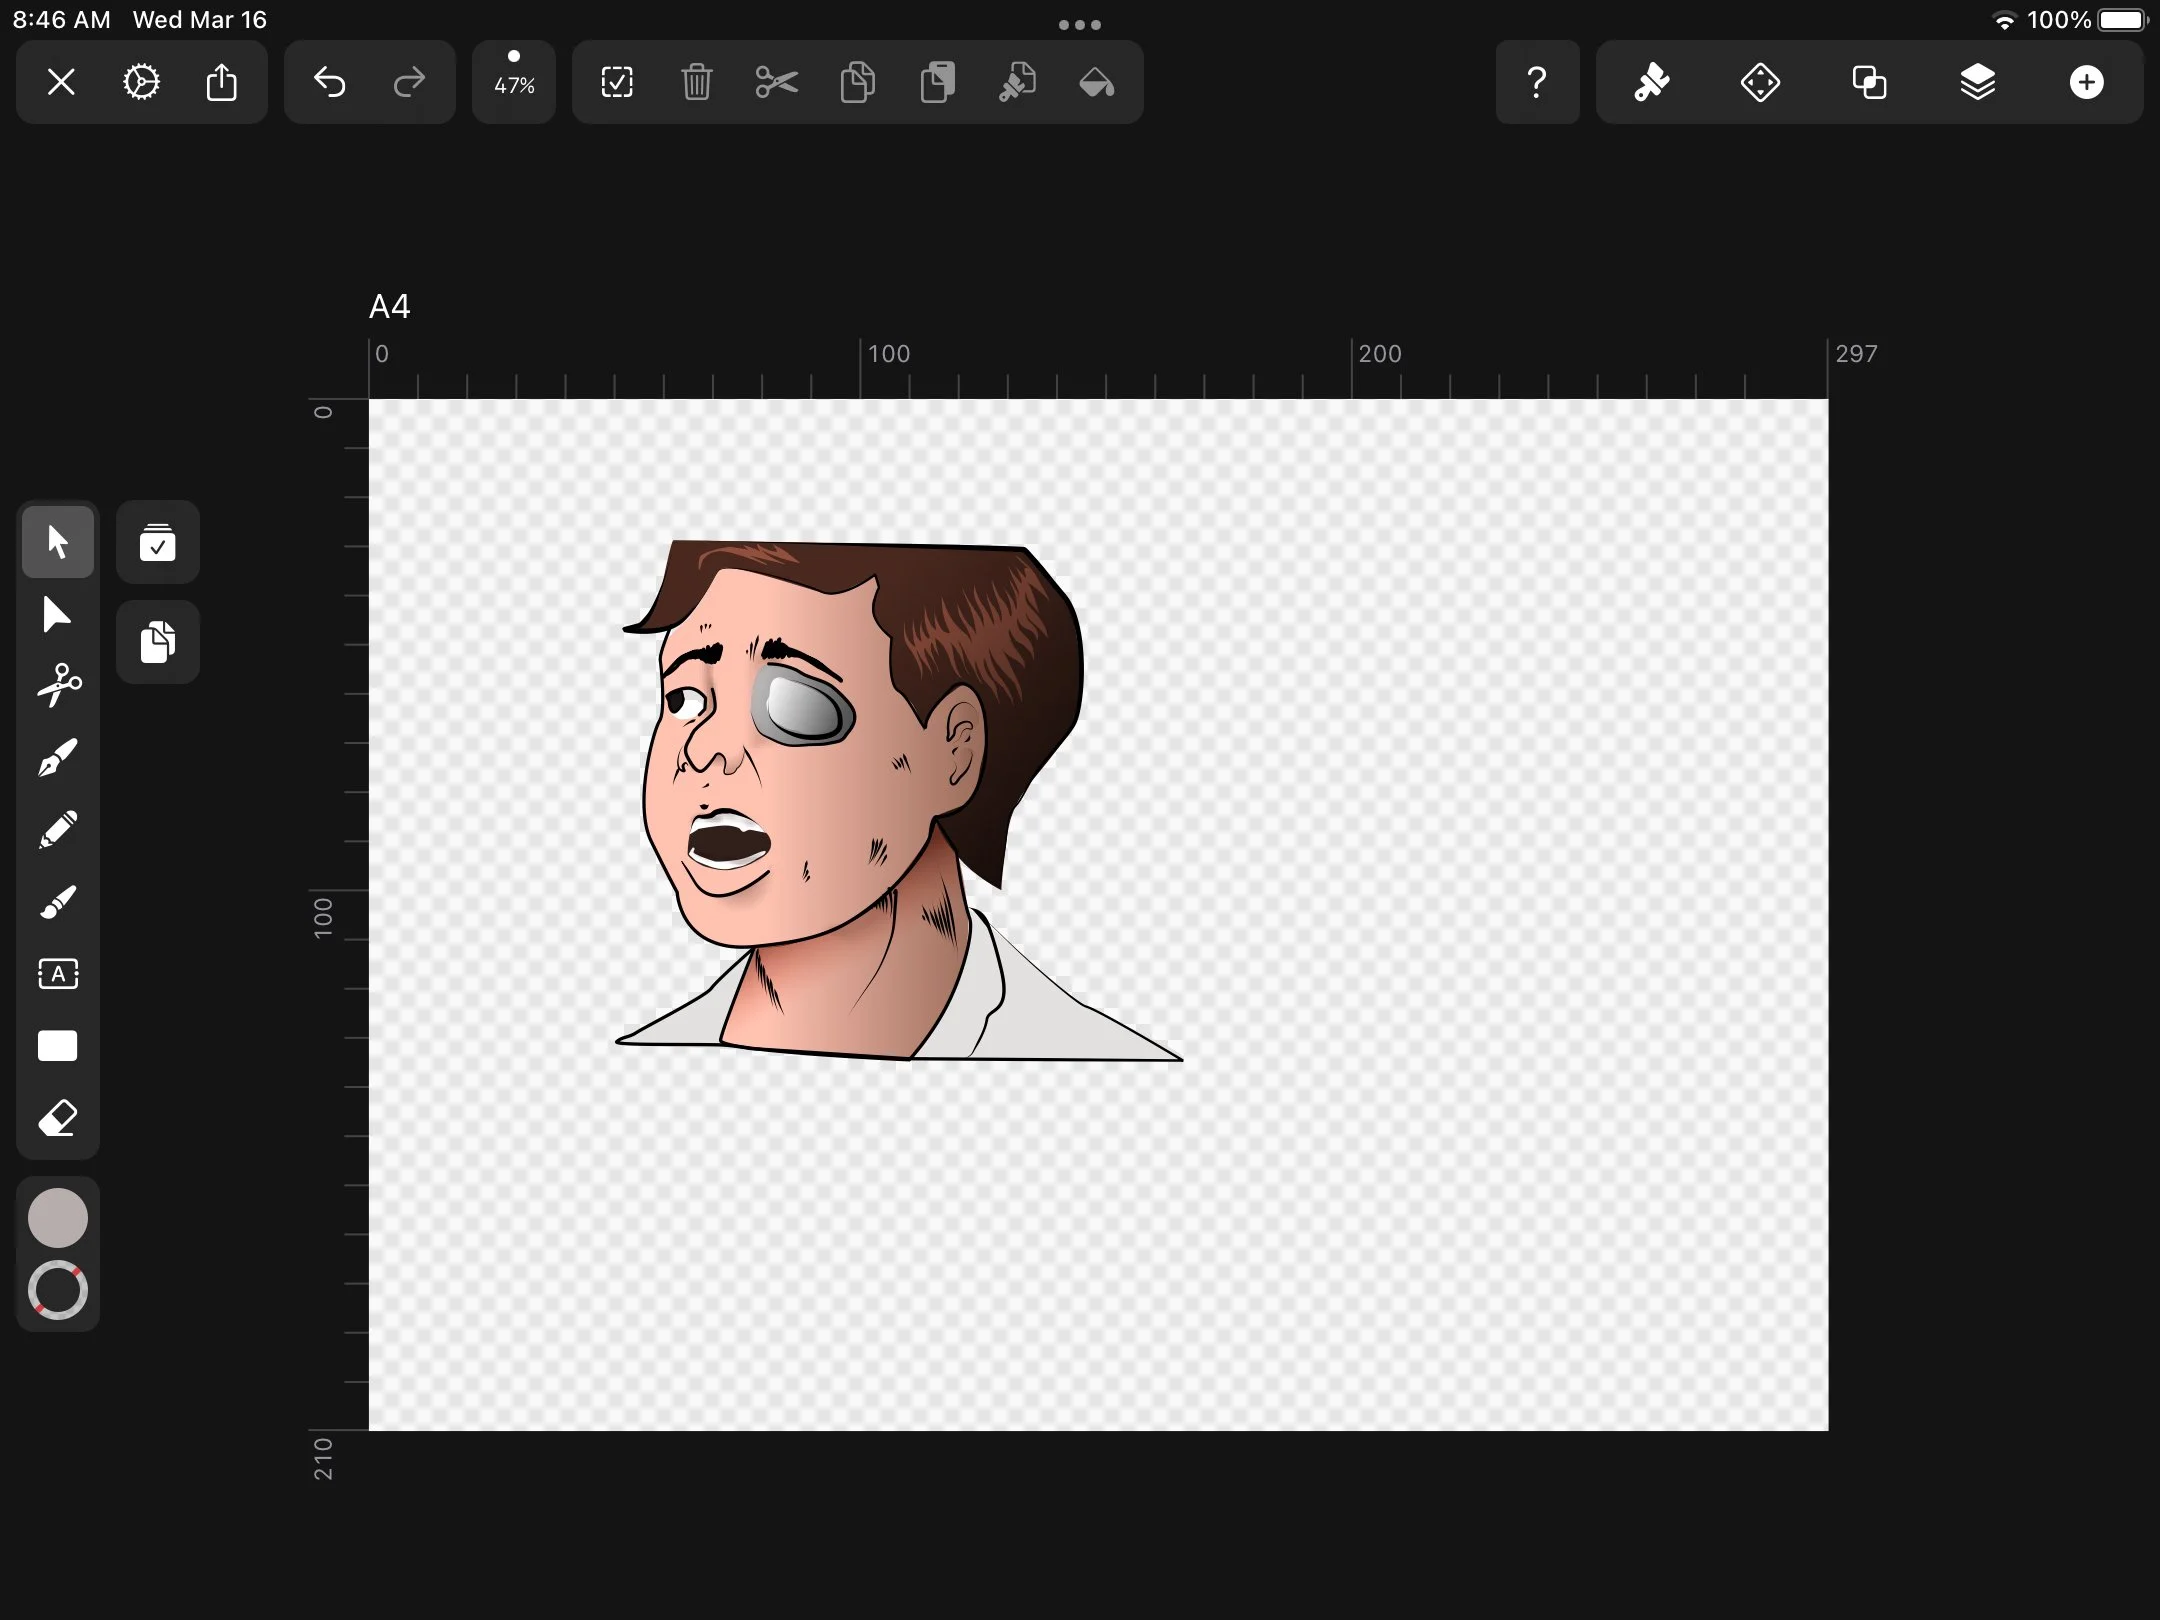Select the Text tool
Image resolution: width=2160 pixels, height=1620 pixels.
(x=58, y=974)
